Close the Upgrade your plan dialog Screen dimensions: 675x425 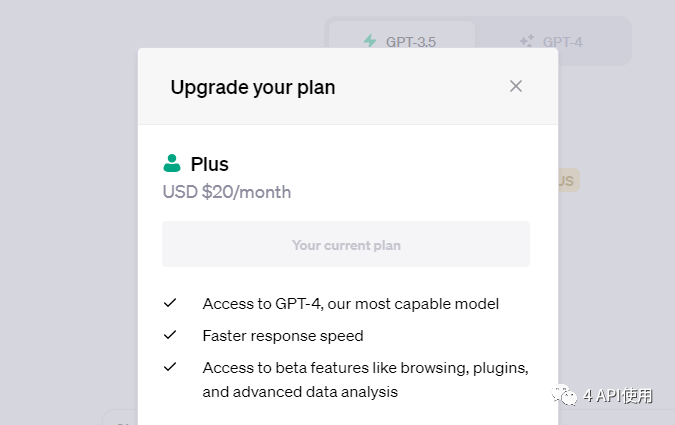516,86
